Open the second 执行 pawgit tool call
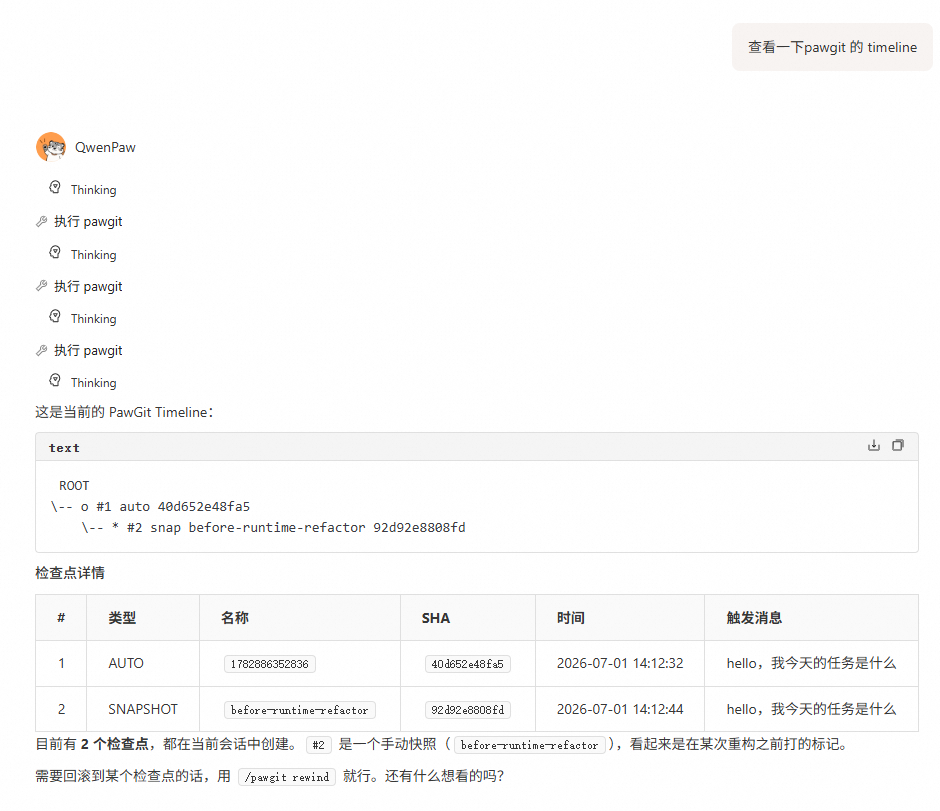 [79, 287]
